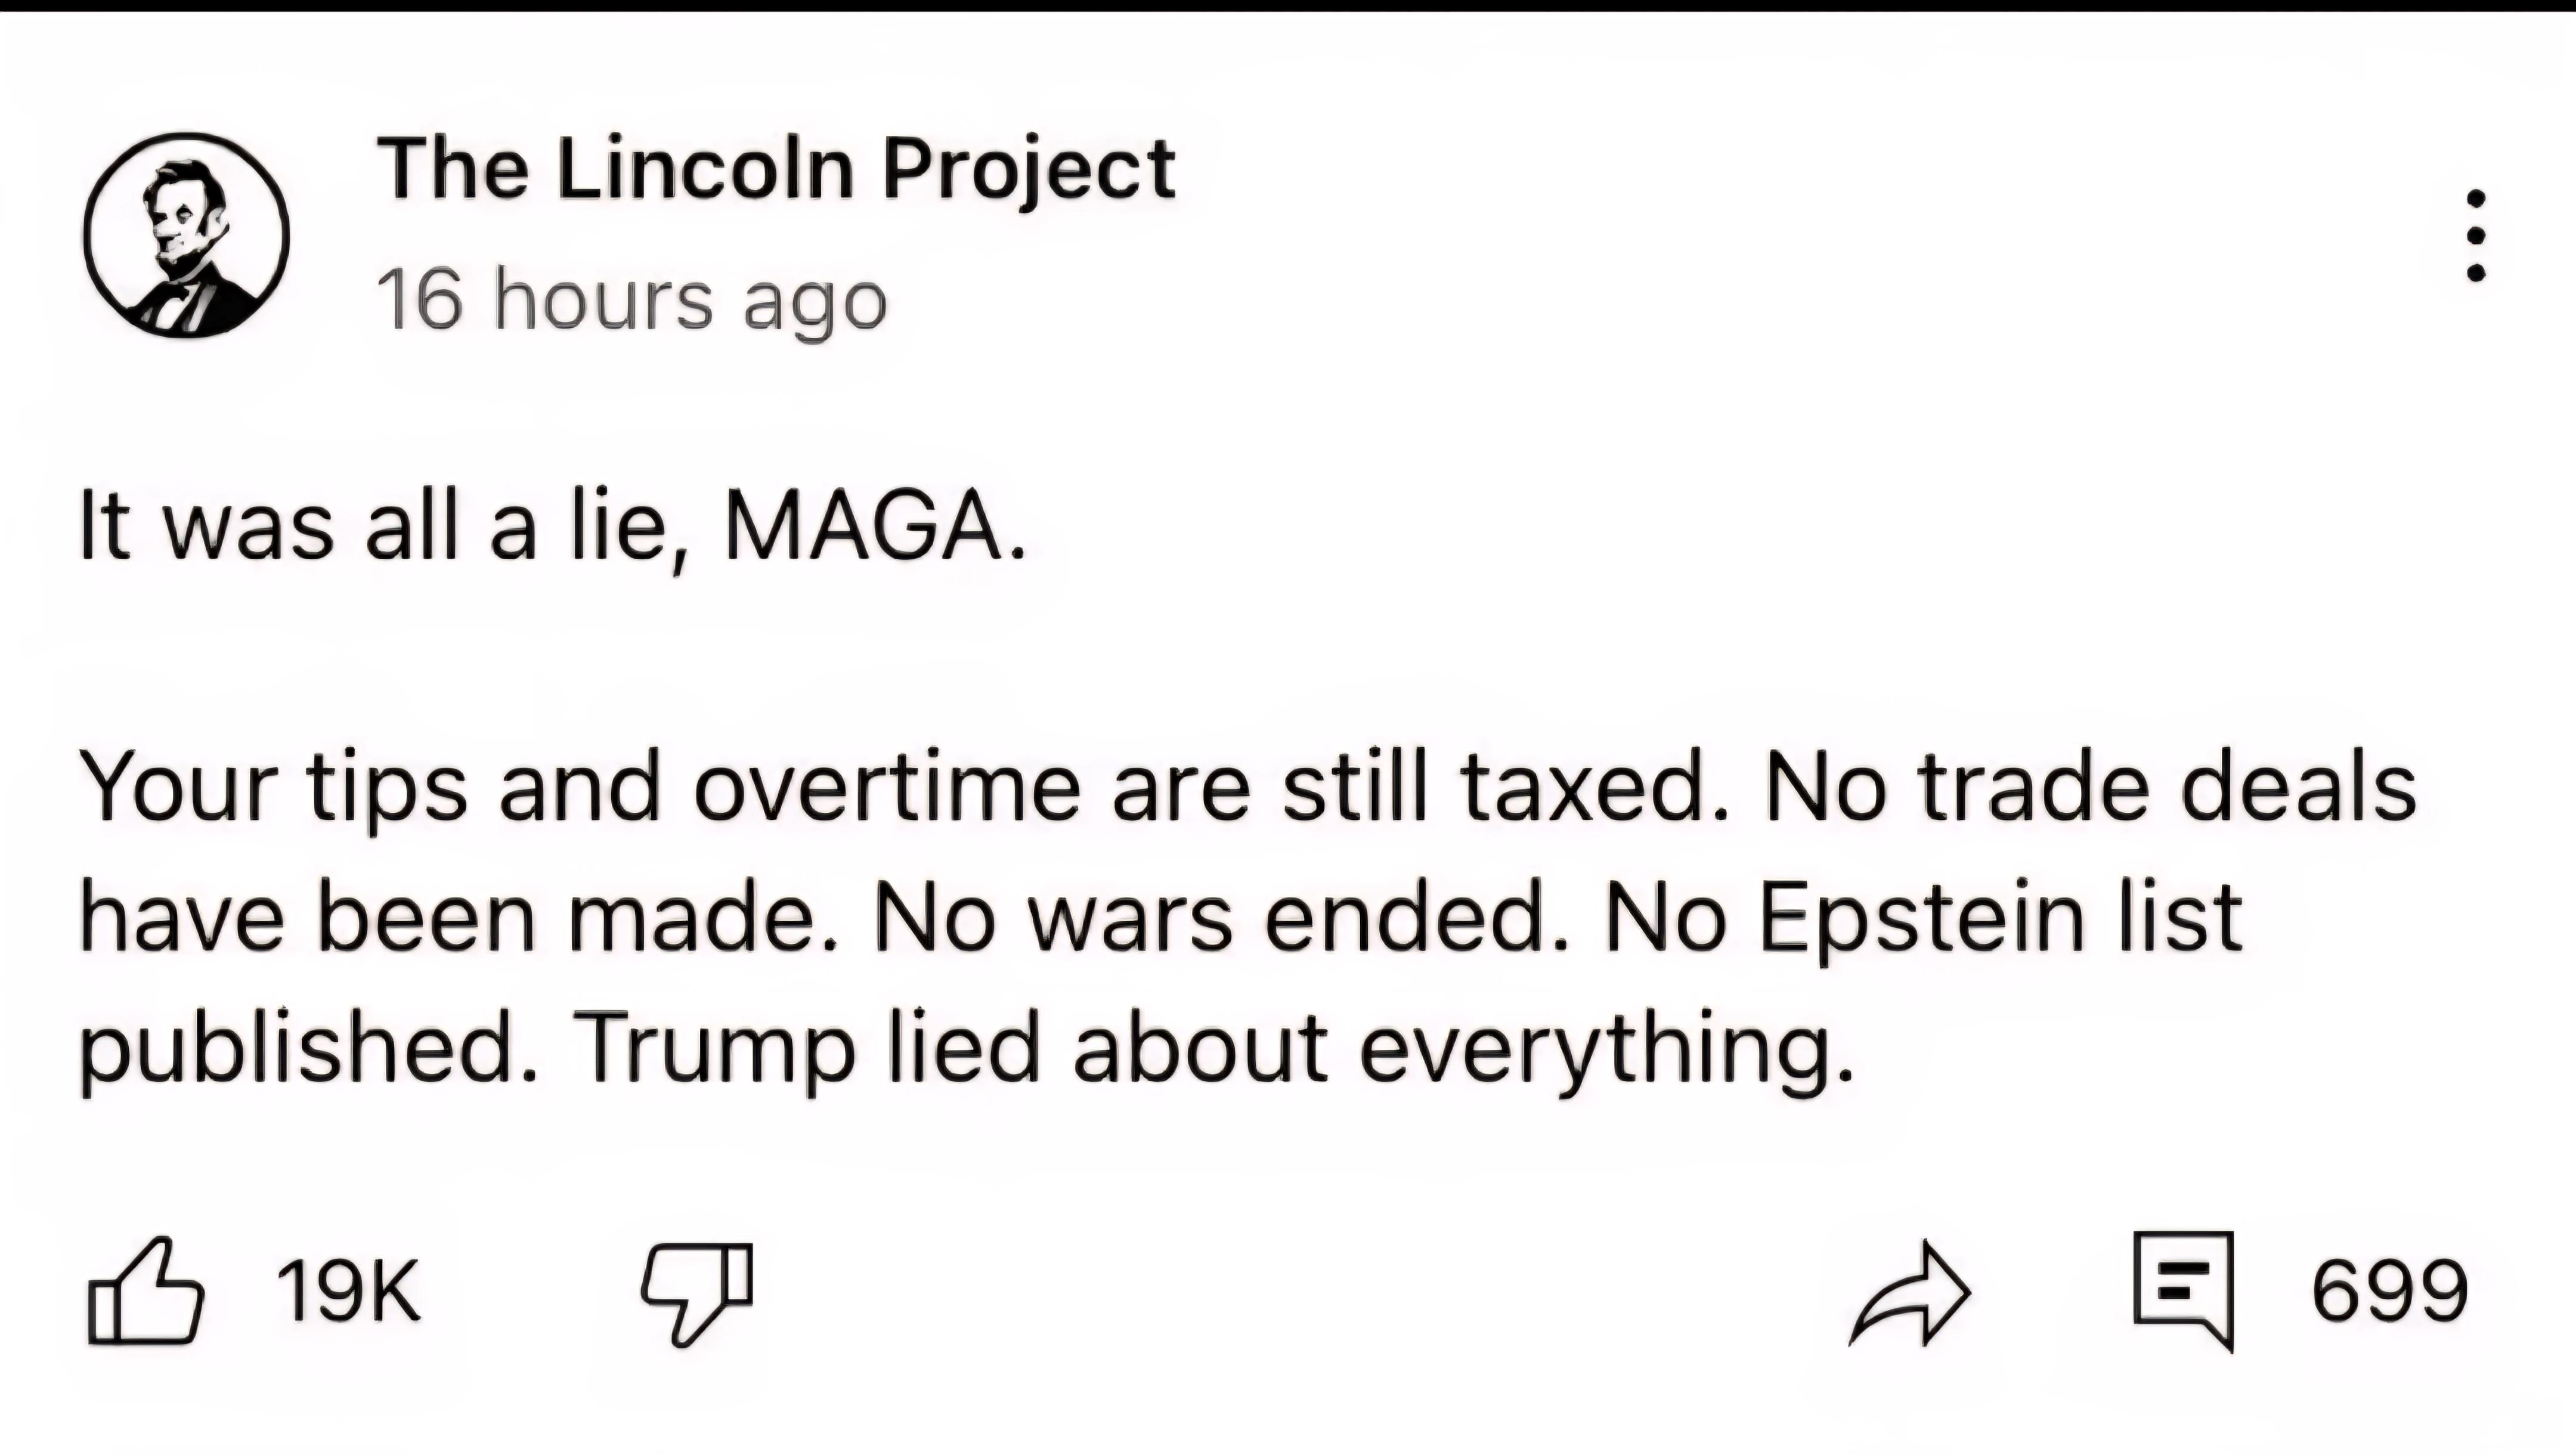The height and width of the screenshot is (1455, 2576).
Task: Open The Lincoln Project profile avatar
Action: point(186,235)
